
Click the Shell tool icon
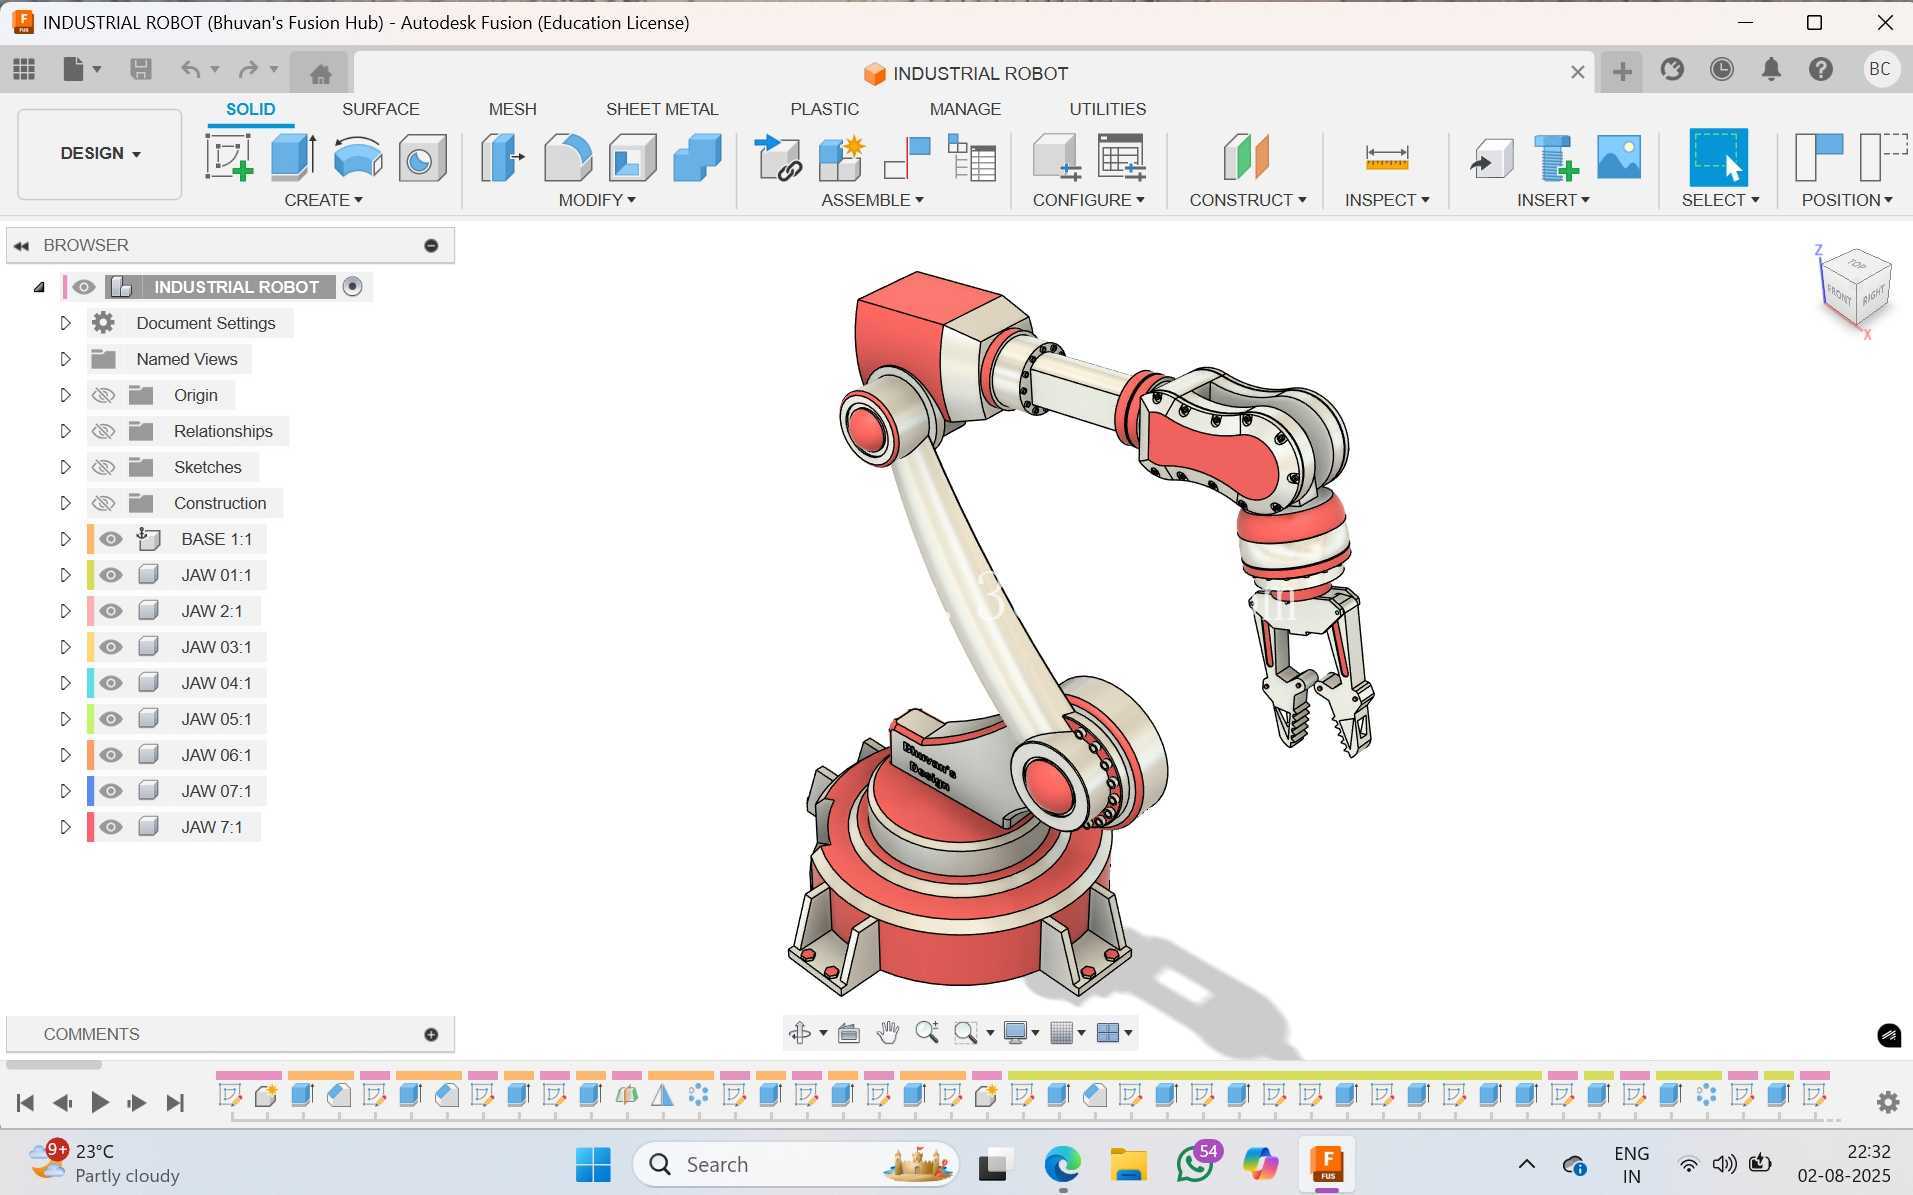pyautogui.click(x=633, y=158)
